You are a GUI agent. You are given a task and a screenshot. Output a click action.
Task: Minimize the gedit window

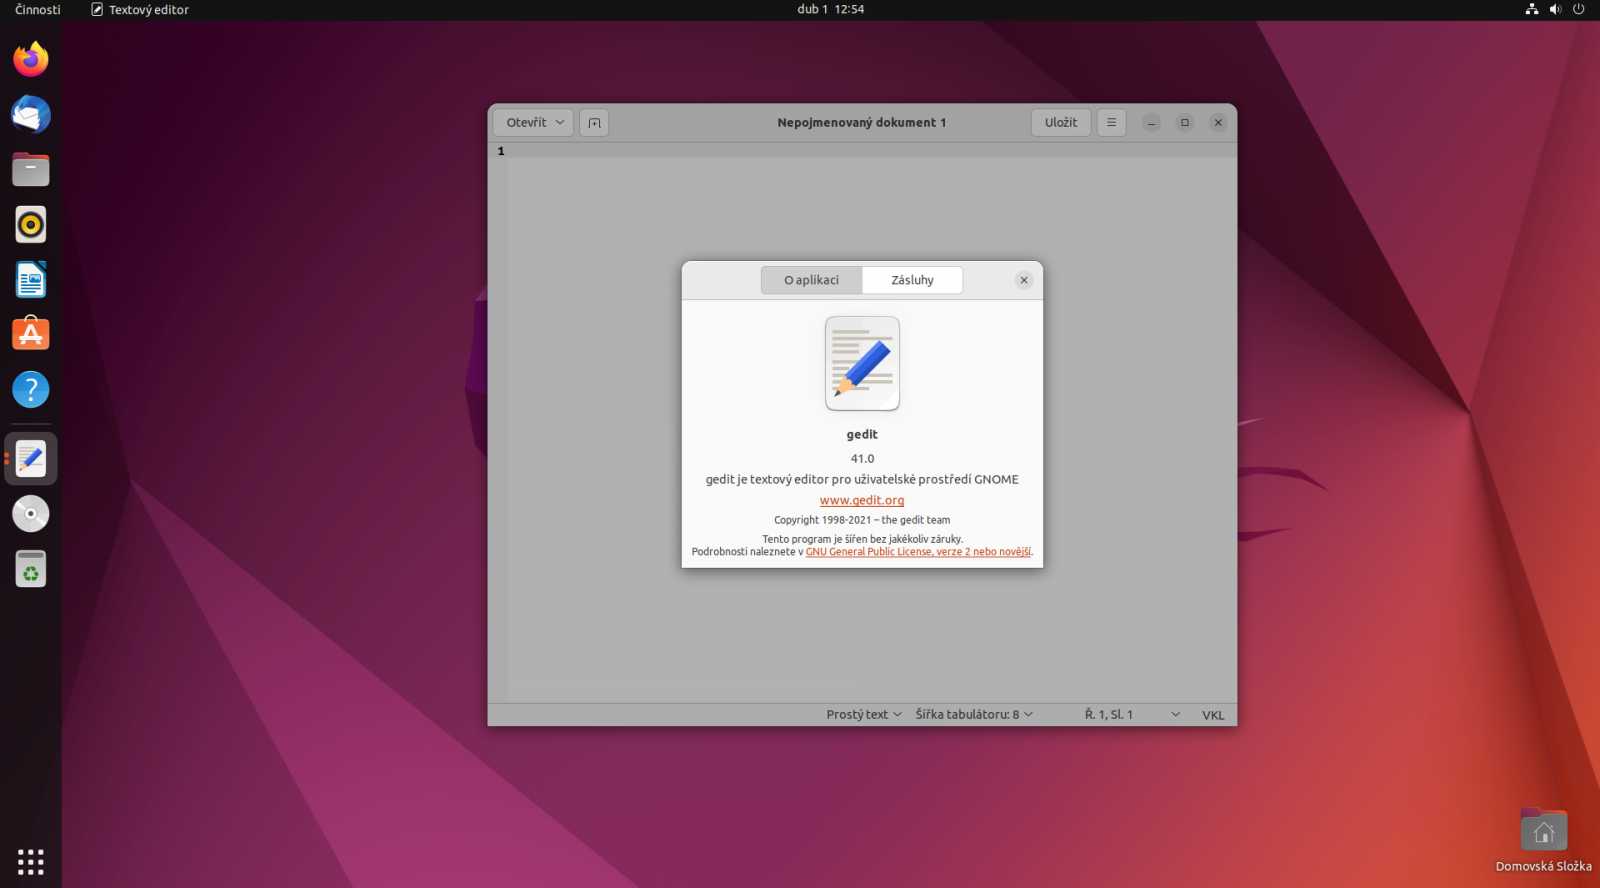click(x=1151, y=122)
